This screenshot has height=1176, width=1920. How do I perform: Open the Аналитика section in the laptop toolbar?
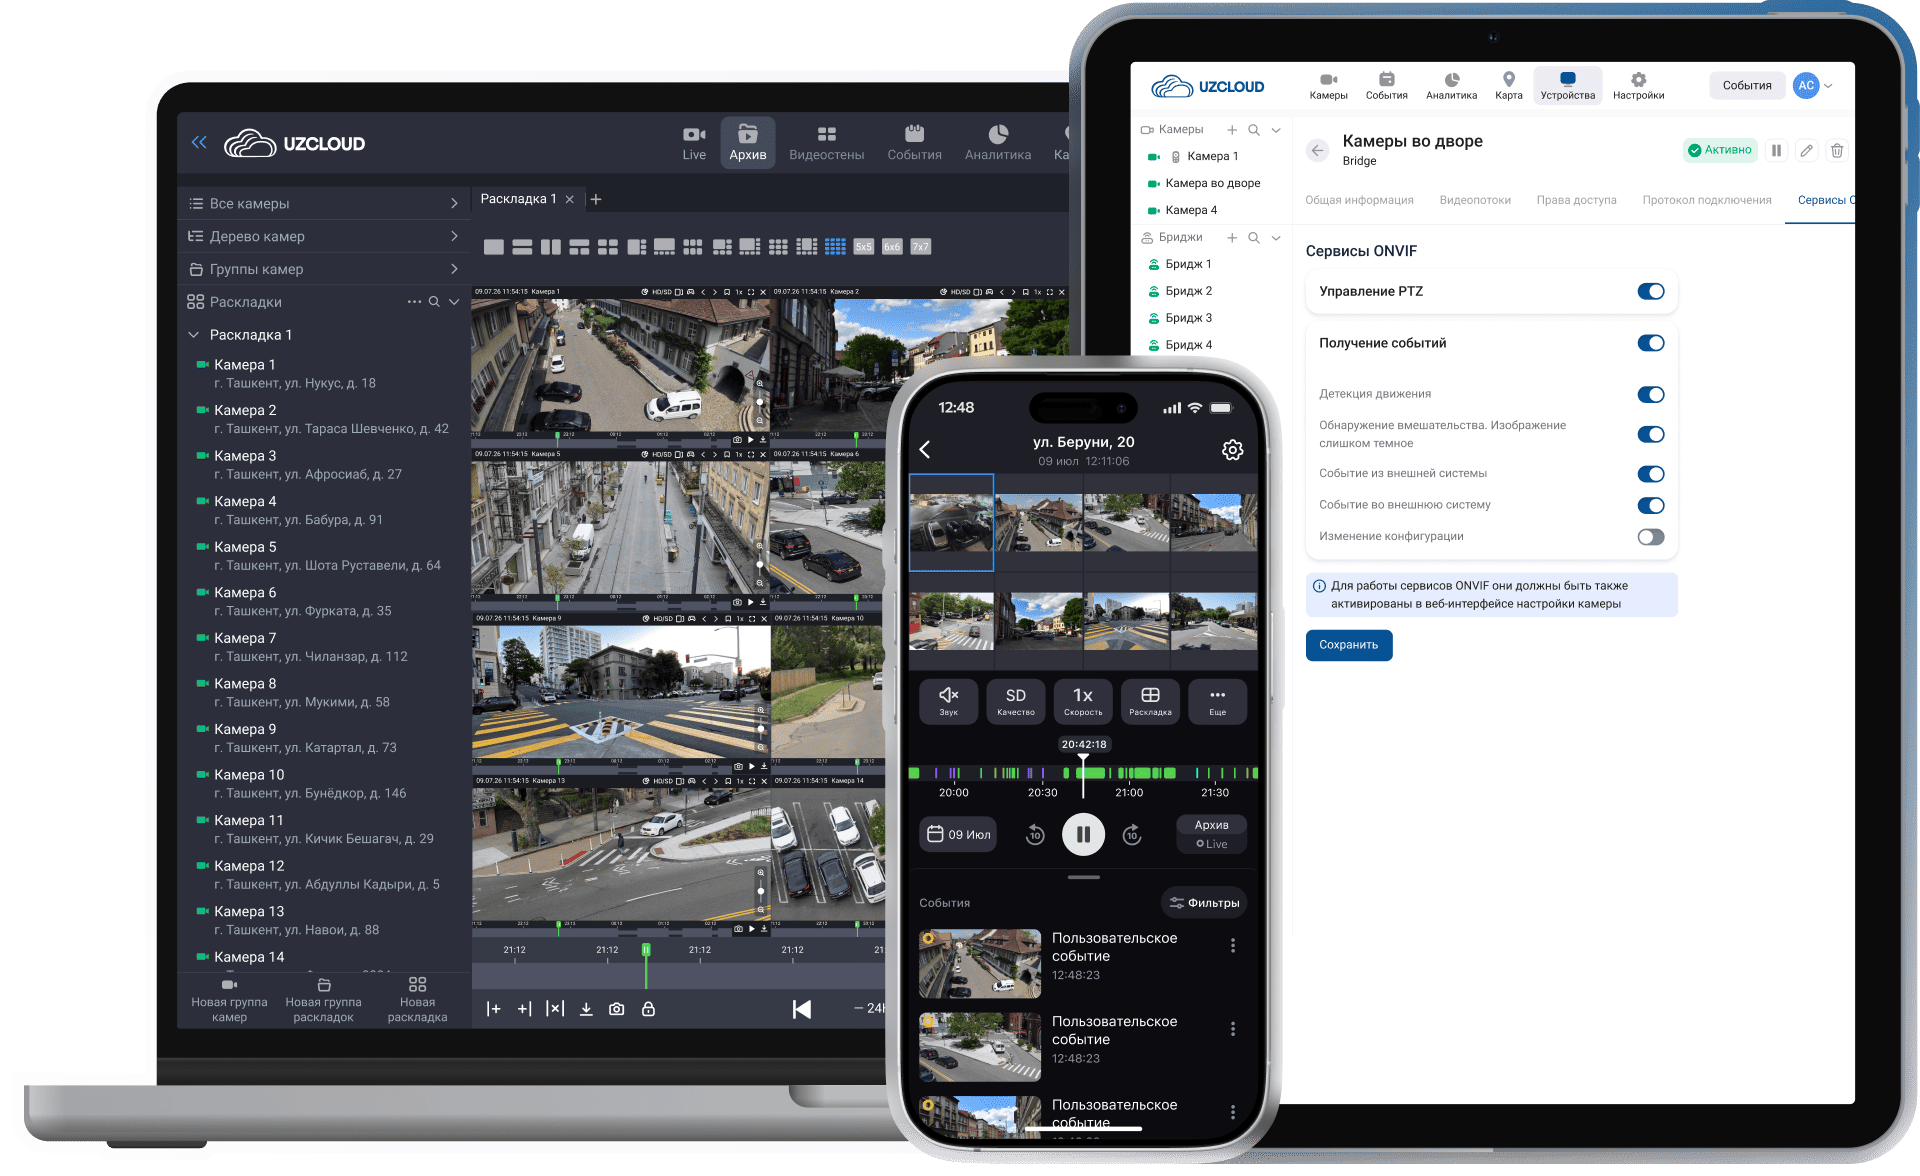point(997,142)
